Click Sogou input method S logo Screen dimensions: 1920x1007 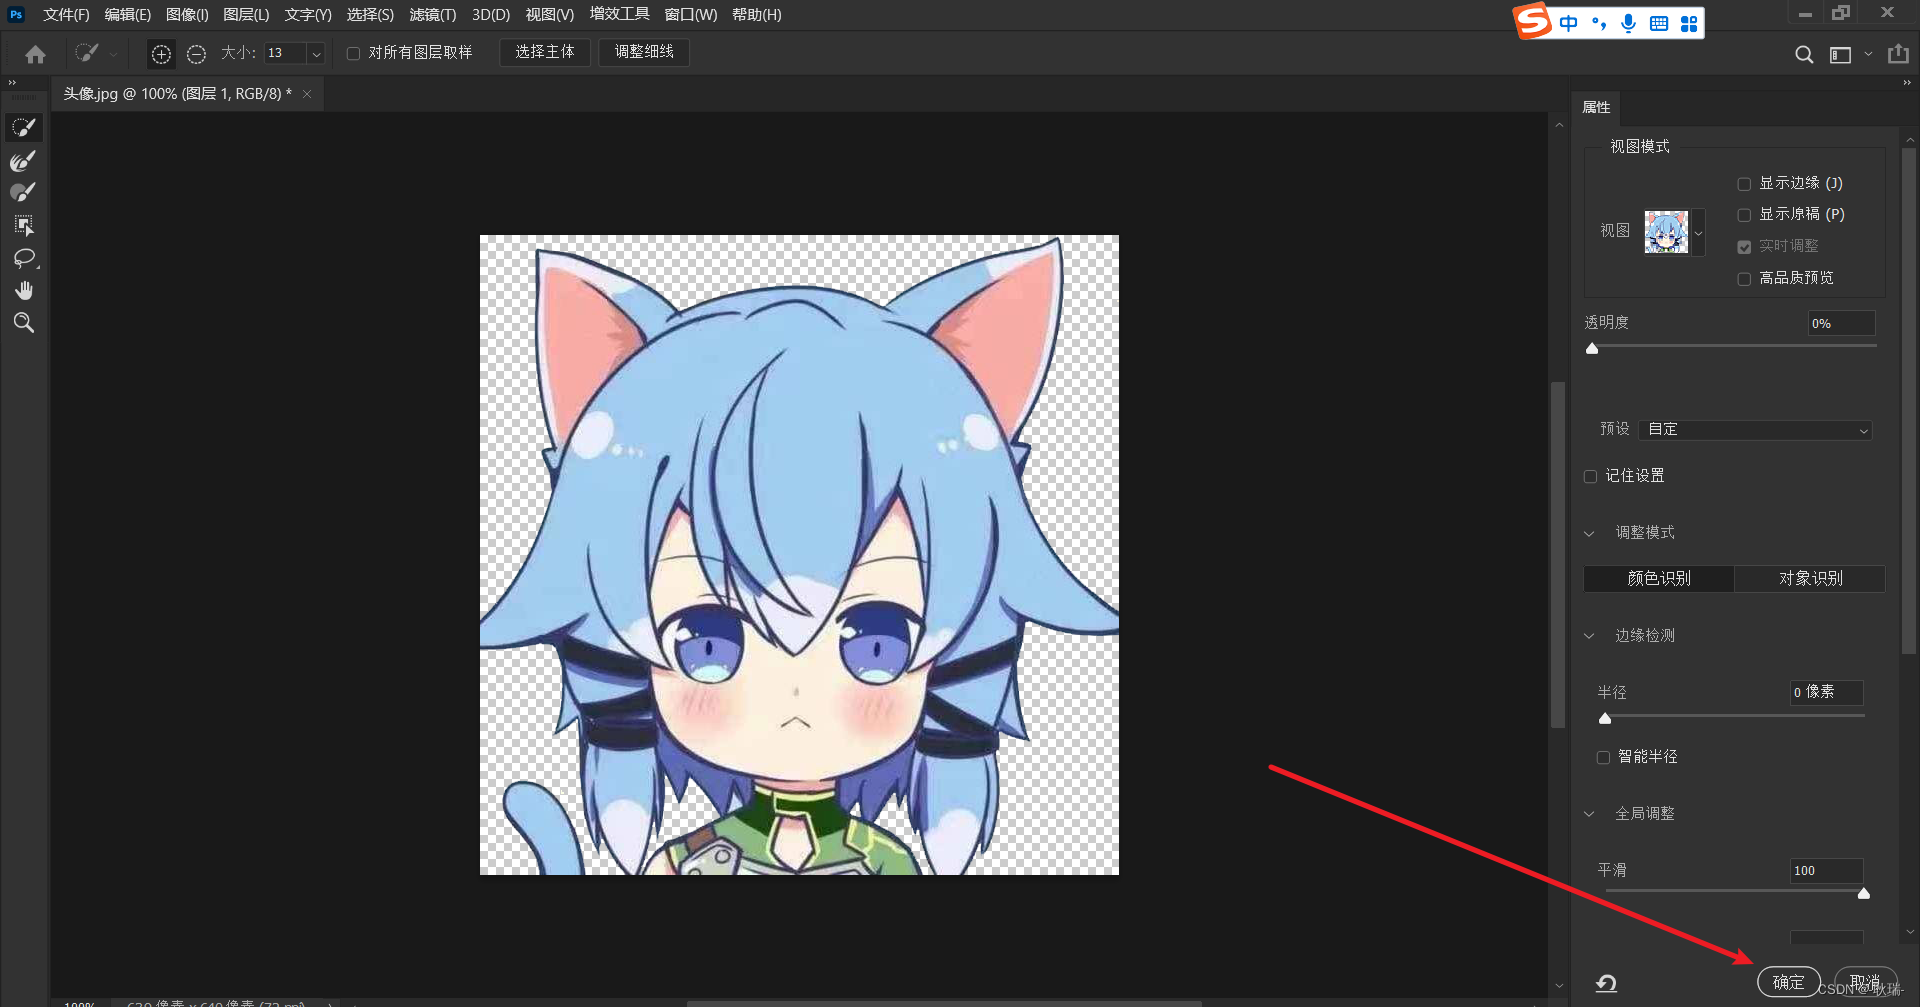point(1532,21)
